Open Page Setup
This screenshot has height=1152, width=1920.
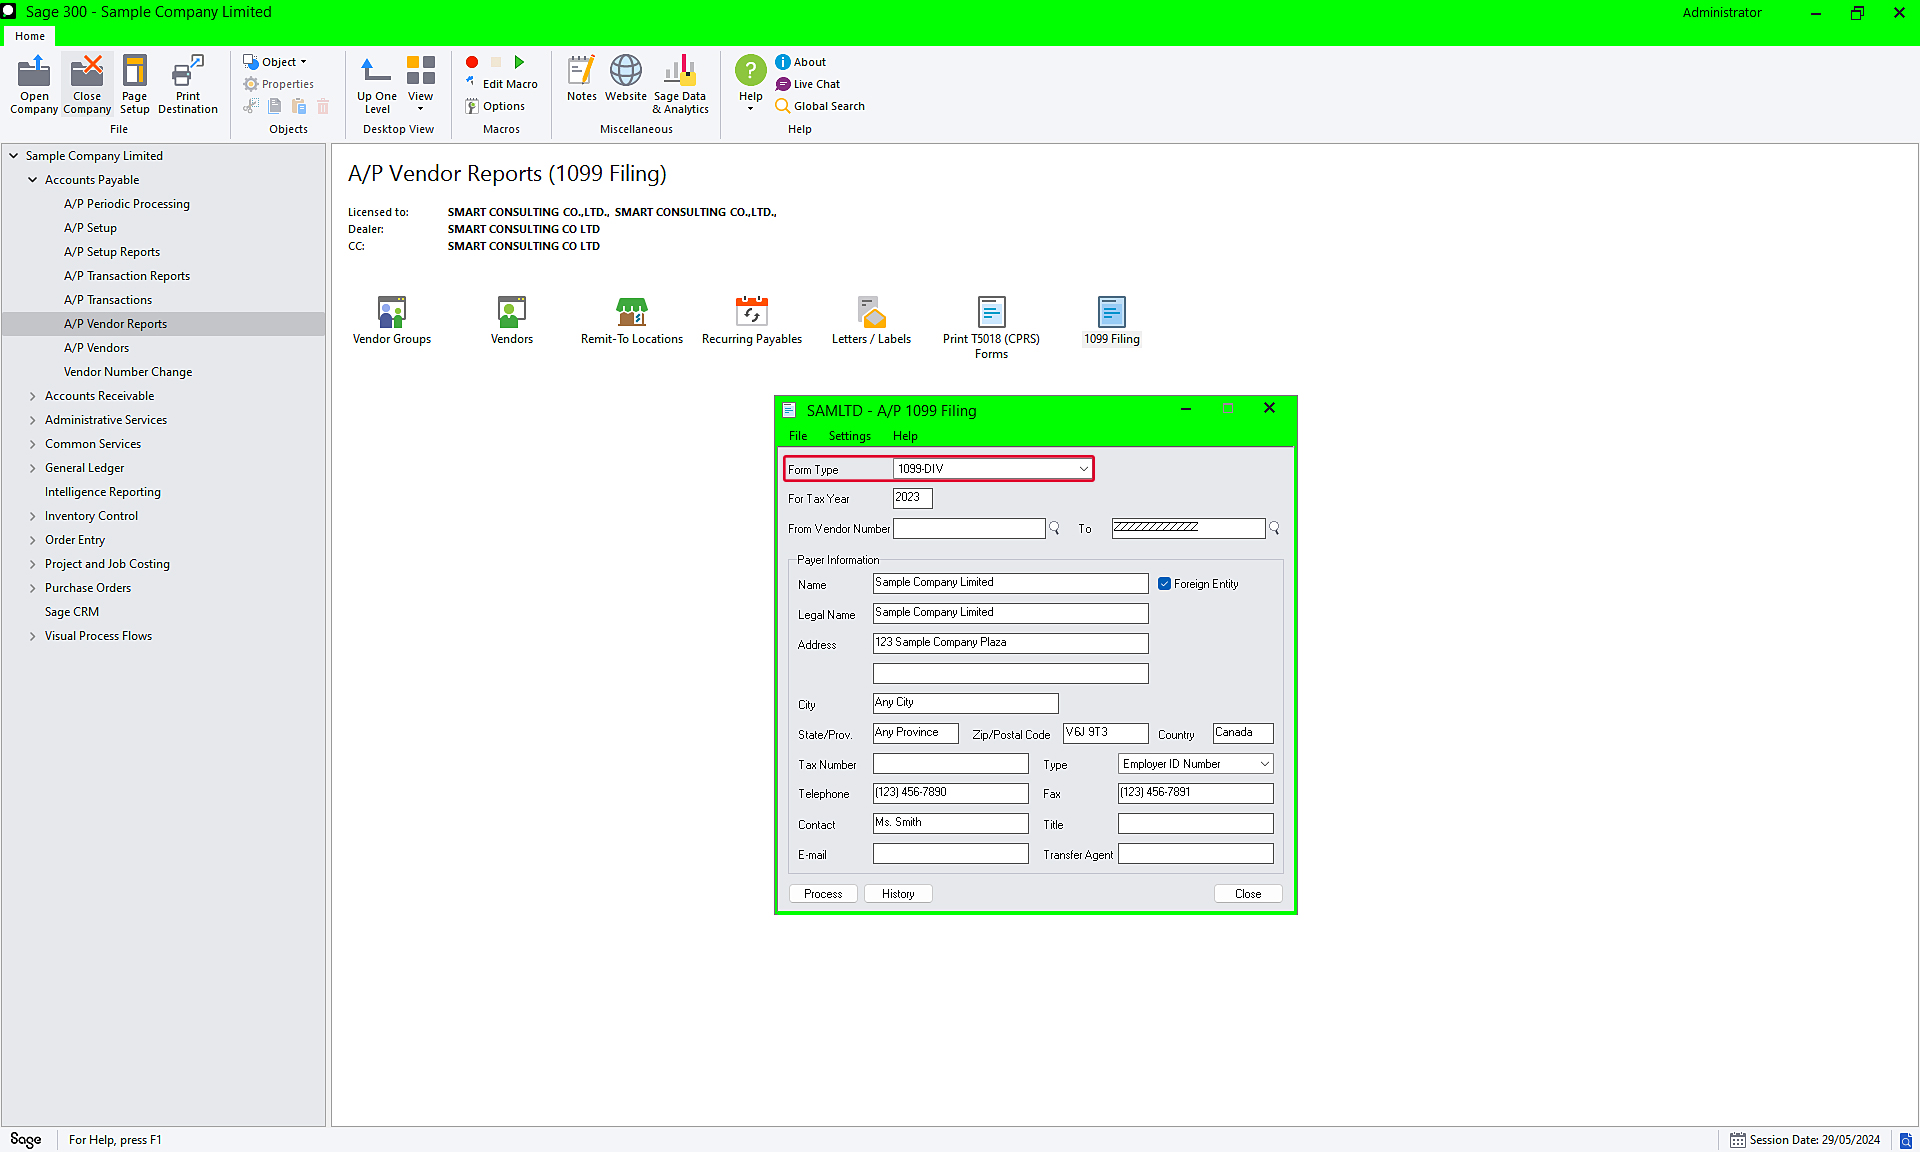pyautogui.click(x=135, y=84)
